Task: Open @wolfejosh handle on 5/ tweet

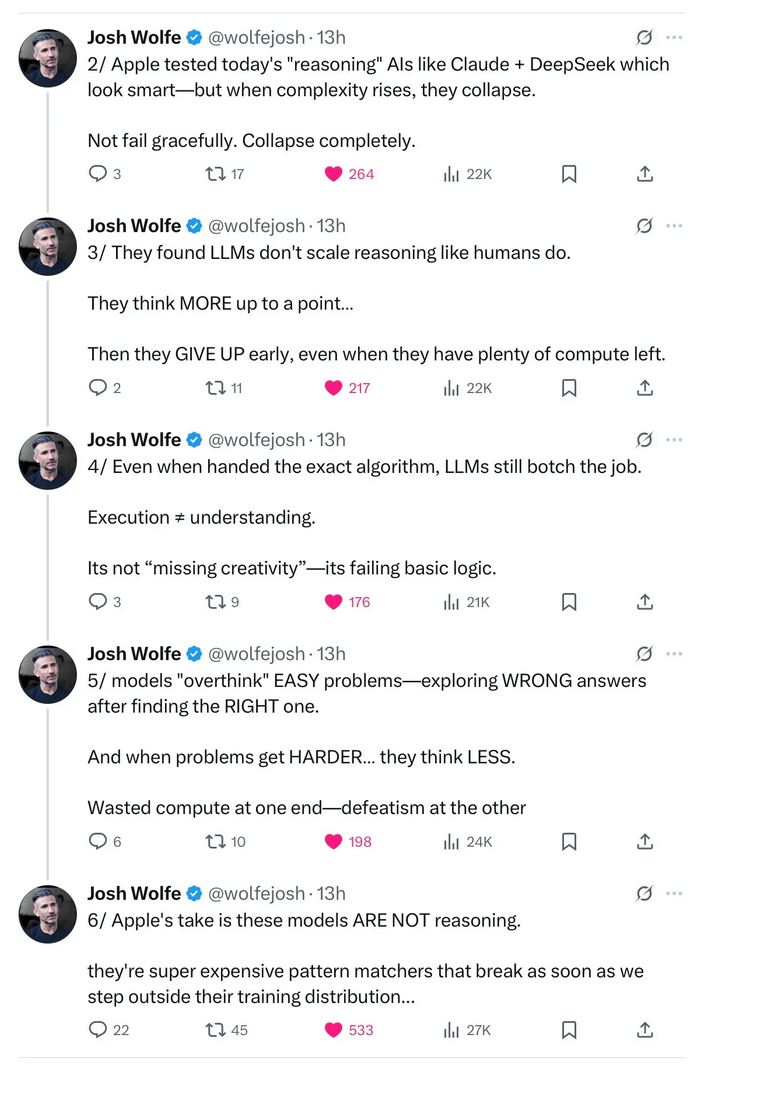Action: point(256,654)
